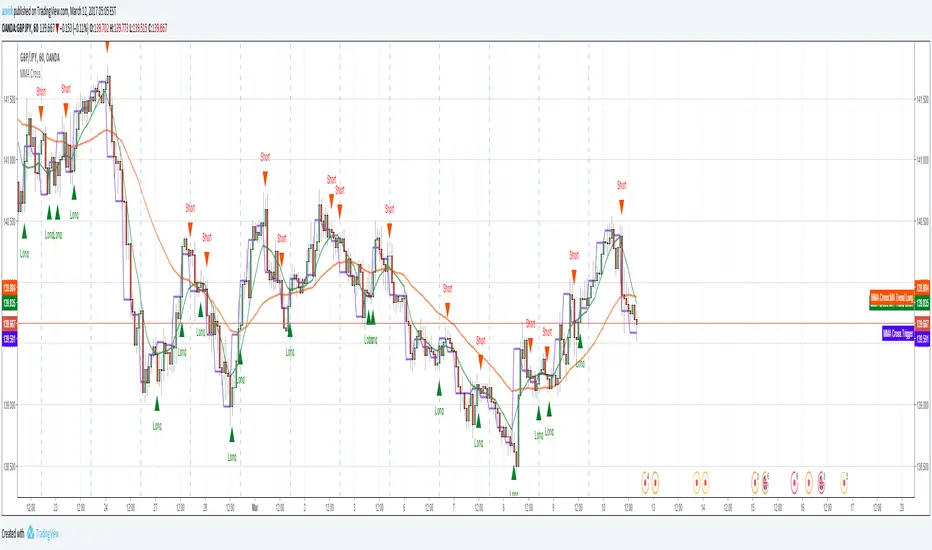Click the "MMA Cross" indicator legend label
This screenshot has height=550, width=932.
pos(30,74)
